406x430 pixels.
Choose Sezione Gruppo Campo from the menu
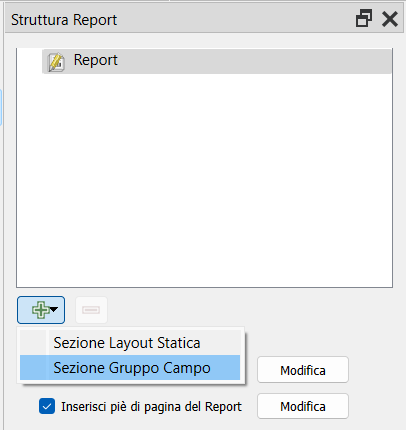pyautogui.click(x=130, y=368)
